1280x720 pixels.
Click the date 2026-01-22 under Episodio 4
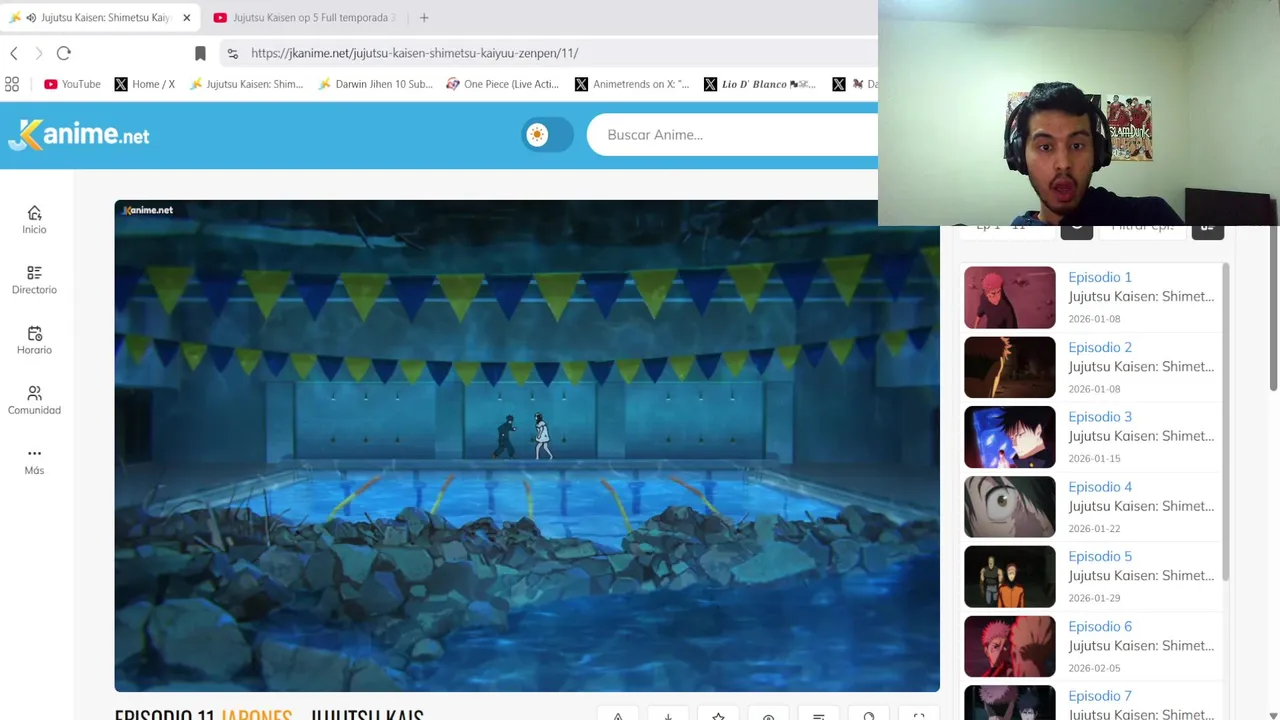click(x=1094, y=528)
